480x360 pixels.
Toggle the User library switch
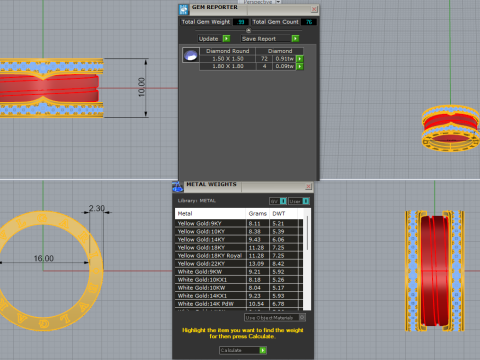click(299, 201)
